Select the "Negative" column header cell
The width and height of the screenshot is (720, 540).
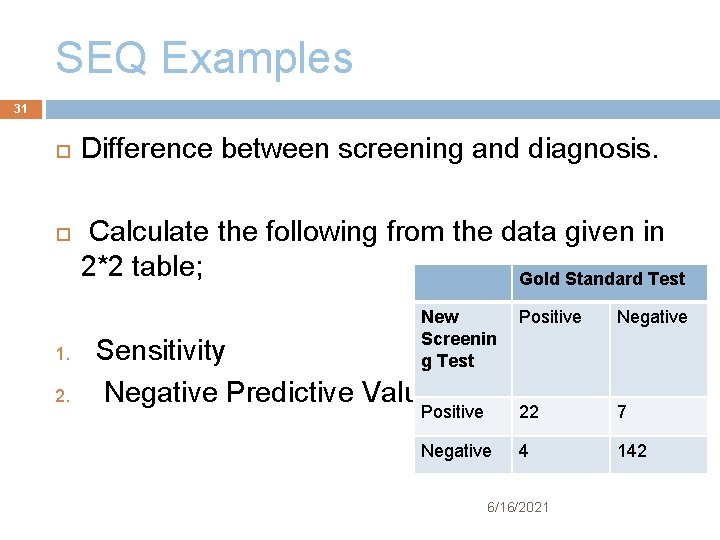click(x=651, y=317)
